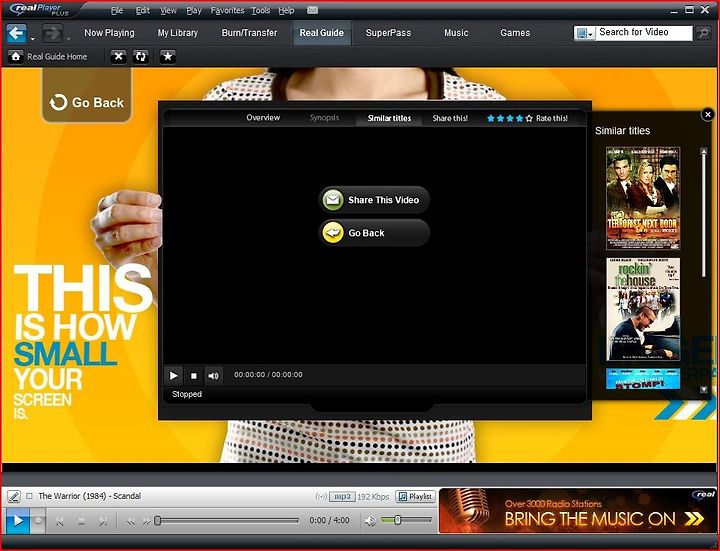Viewport: 720px width, 551px height.
Task: Click the brown Go Back tab
Action: pos(86,98)
